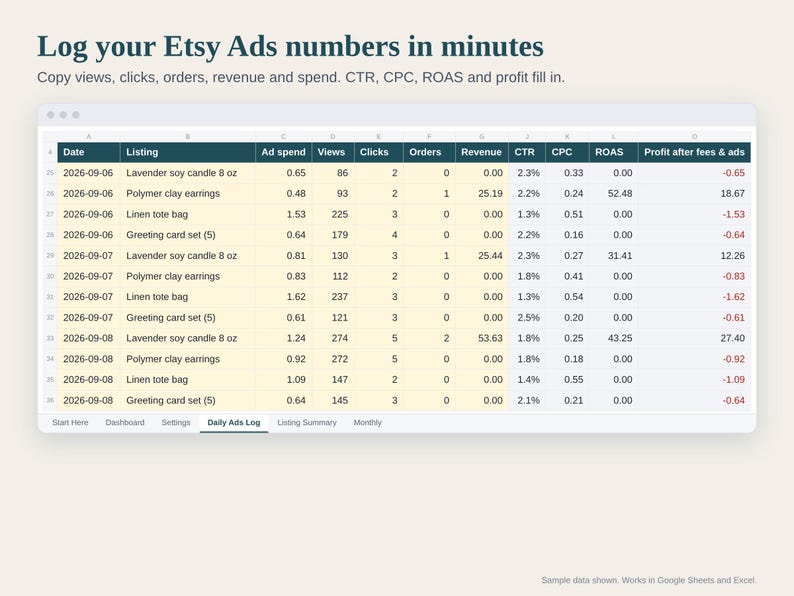Click the Profit after fees & ads header
Viewport: 794px width, 596px height.
[694, 152]
